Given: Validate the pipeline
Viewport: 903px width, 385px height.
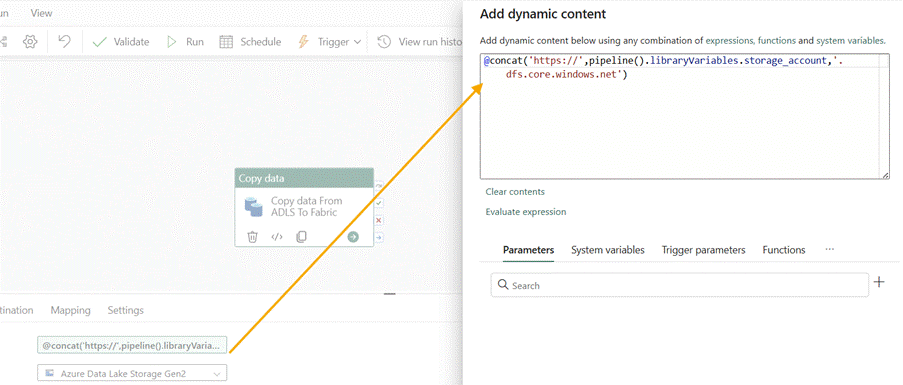Looking at the screenshot, I should (x=121, y=41).
